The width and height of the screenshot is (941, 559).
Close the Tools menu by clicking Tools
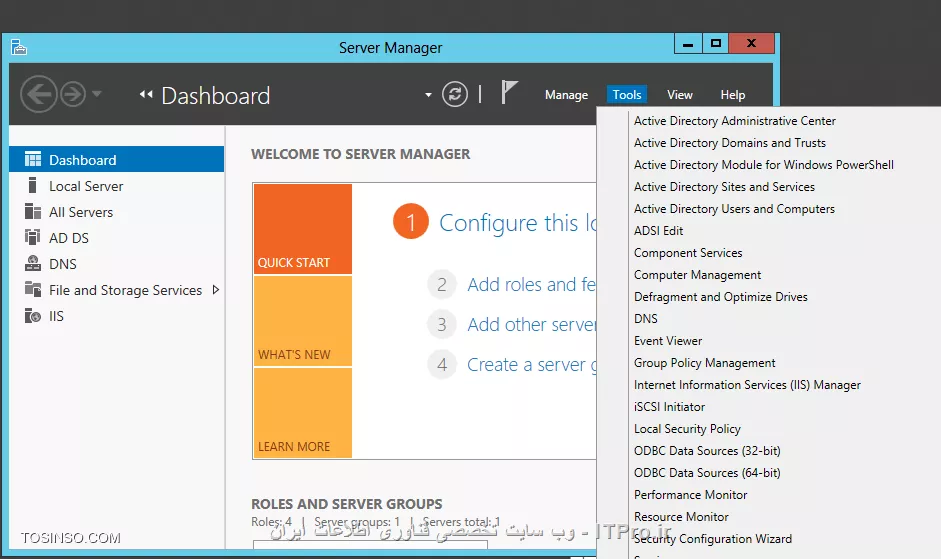click(x=627, y=95)
